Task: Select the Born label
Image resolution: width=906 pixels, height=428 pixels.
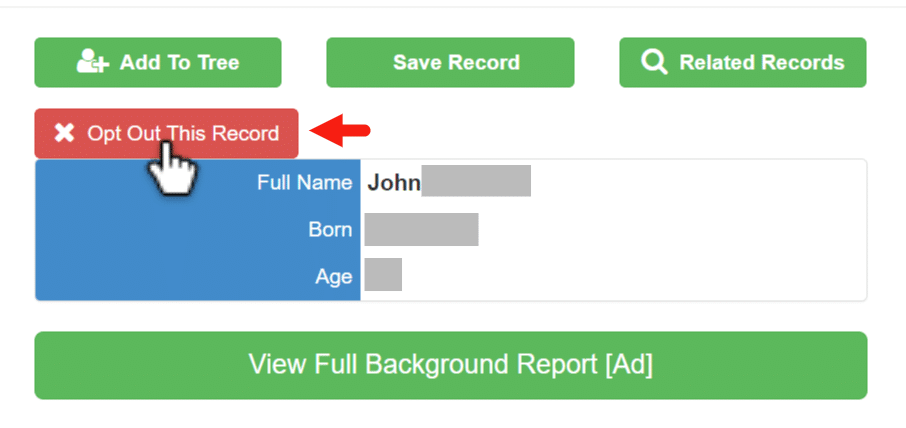Action: click(330, 229)
